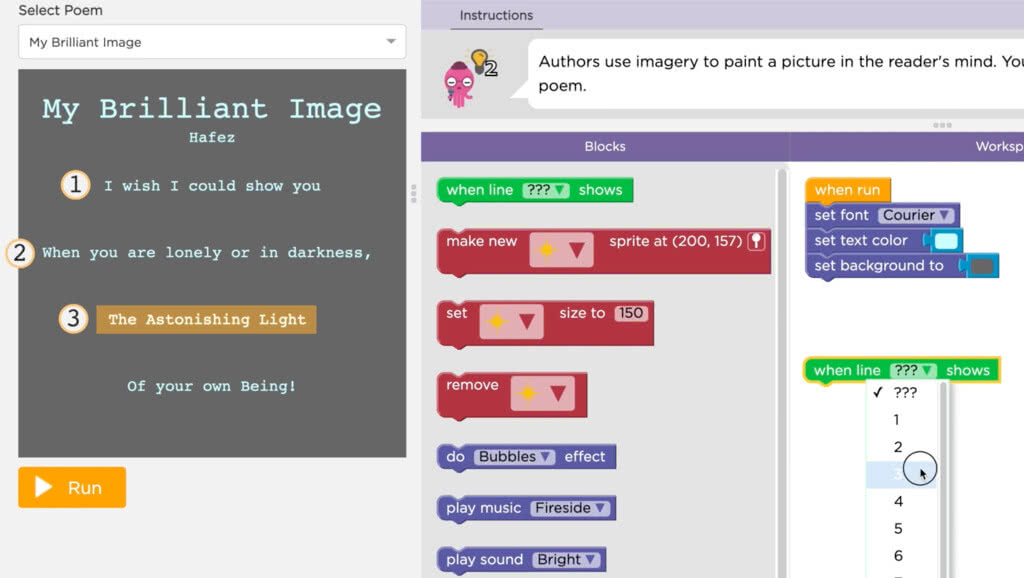
Task: Choose option 4 in the line dropdown
Action: pyautogui.click(x=898, y=501)
